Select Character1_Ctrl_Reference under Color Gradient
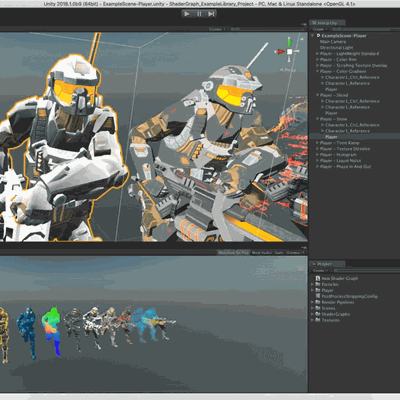The image size is (400, 400). 352,77
